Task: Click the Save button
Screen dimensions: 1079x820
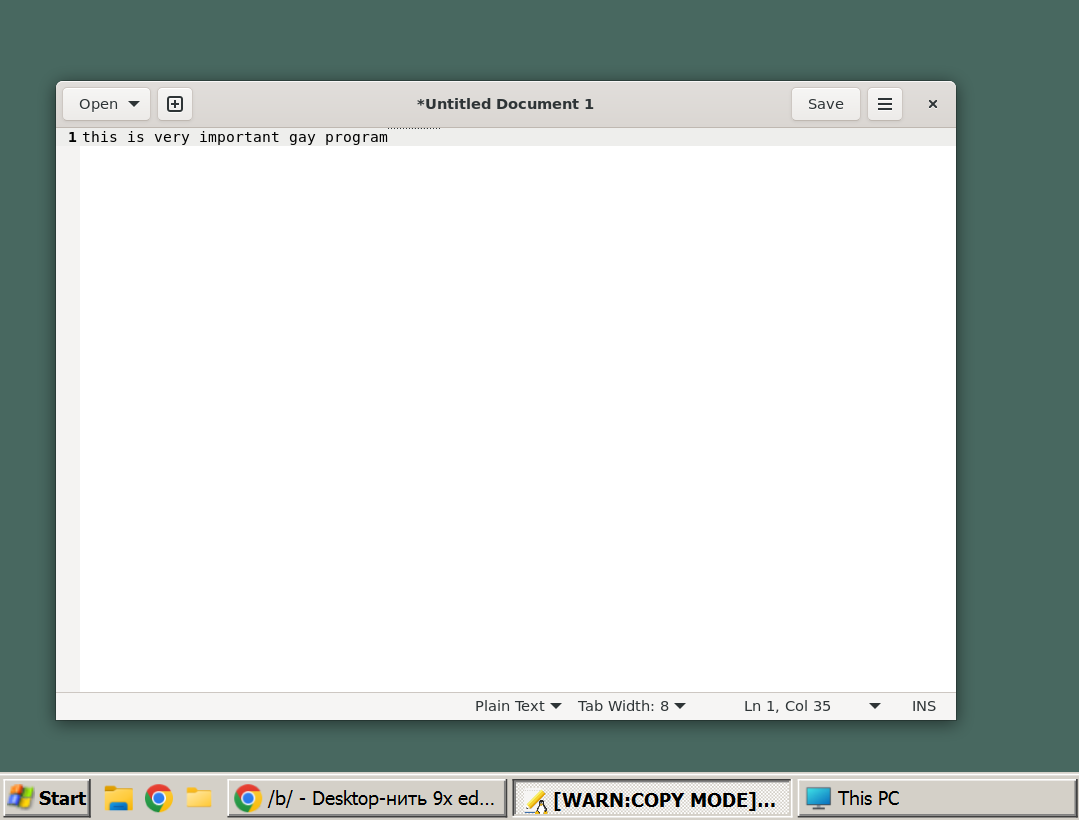Action: click(x=826, y=104)
